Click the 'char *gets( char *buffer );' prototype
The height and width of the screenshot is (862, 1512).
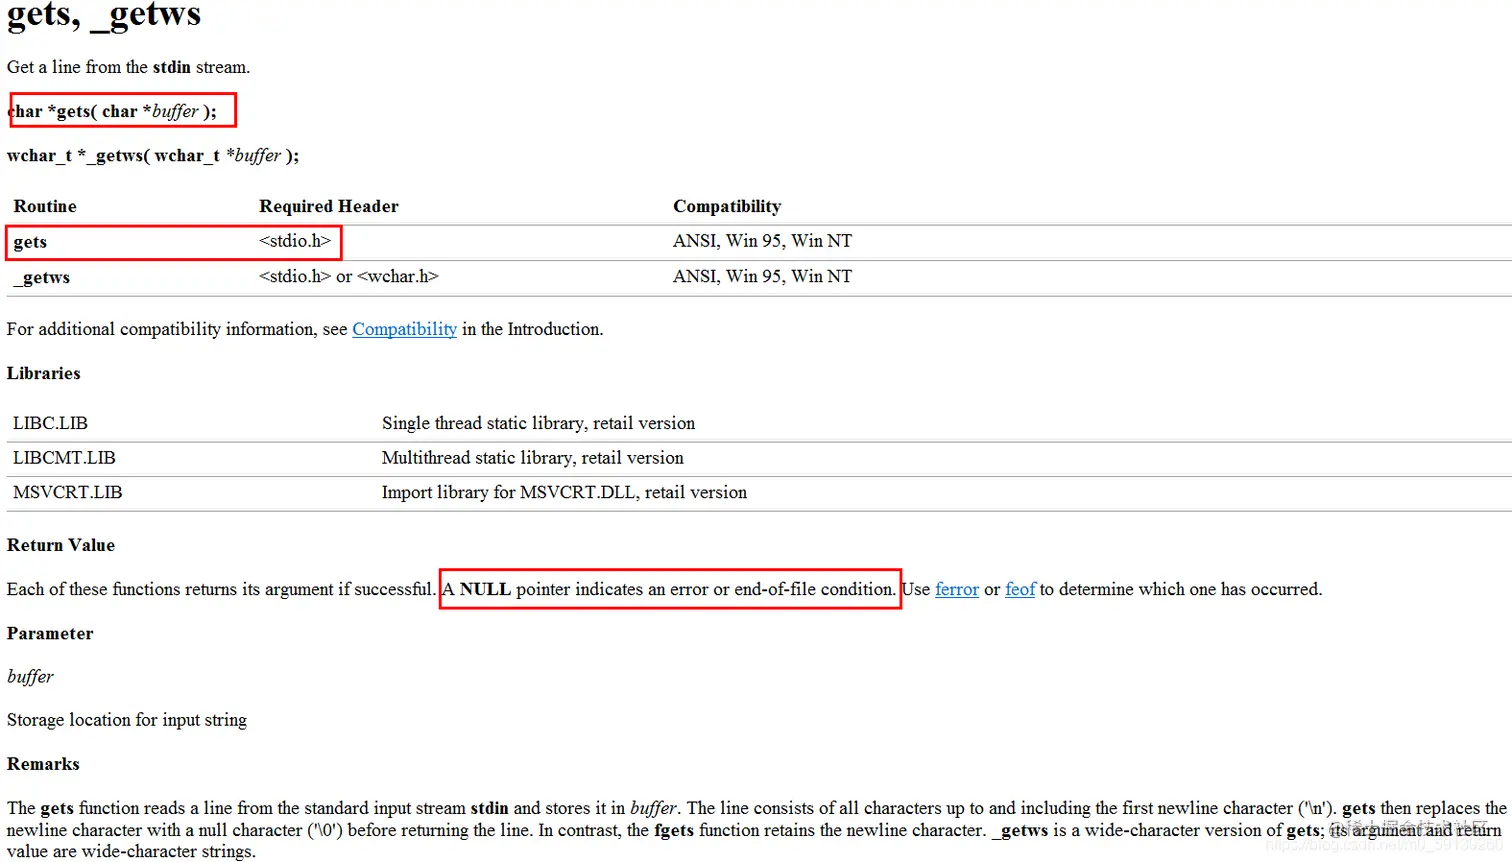coord(111,111)
